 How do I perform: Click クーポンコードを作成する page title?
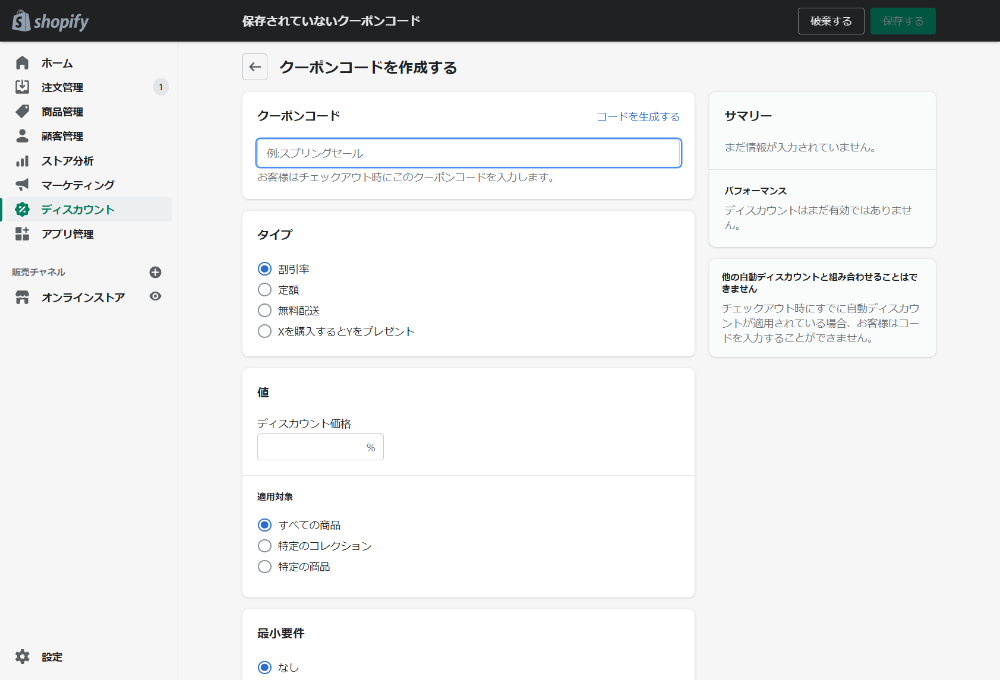368,68
